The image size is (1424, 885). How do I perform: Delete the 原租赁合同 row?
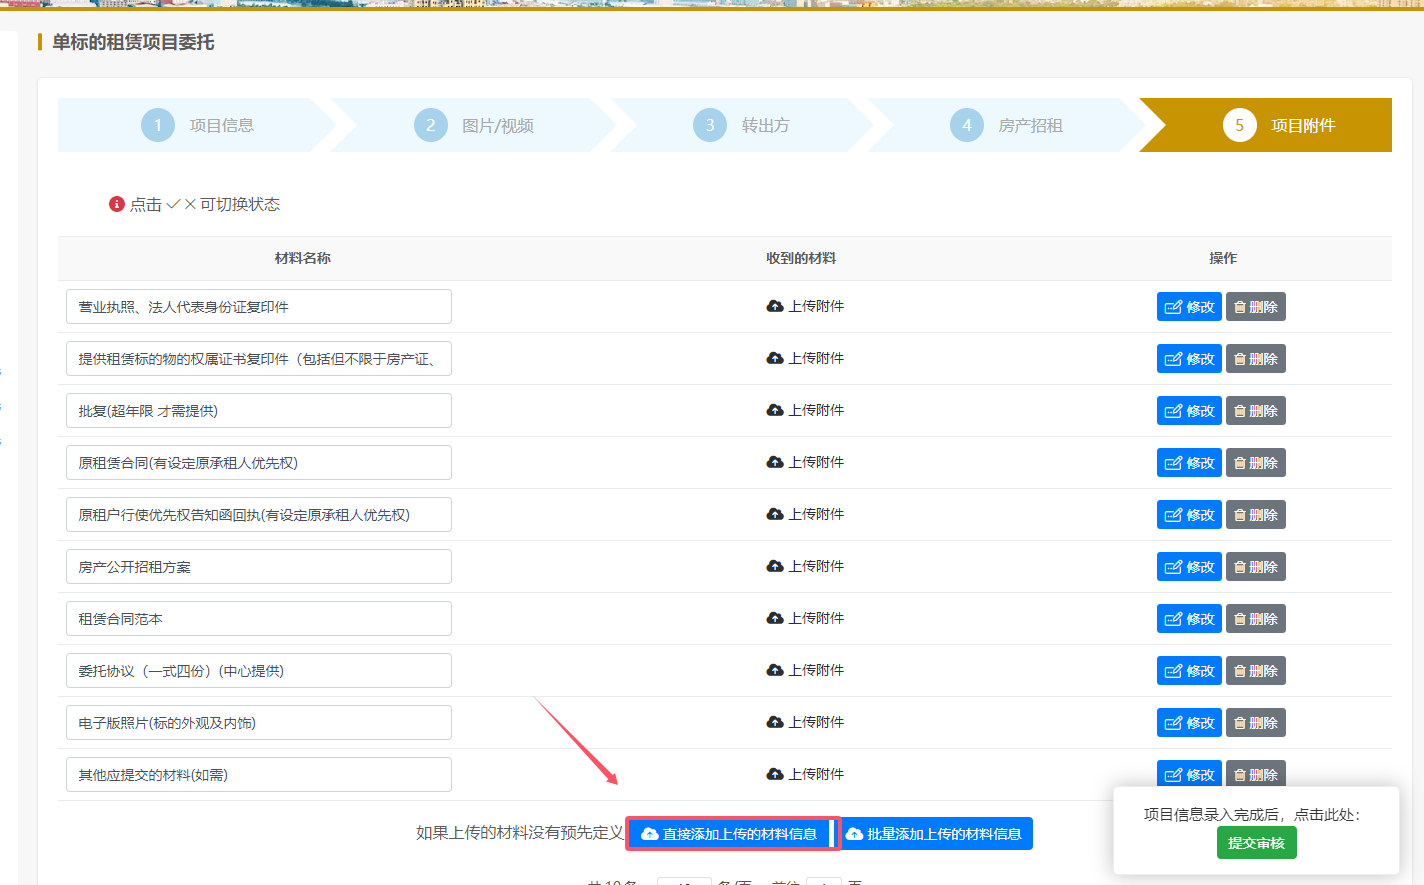(1256, 463)
